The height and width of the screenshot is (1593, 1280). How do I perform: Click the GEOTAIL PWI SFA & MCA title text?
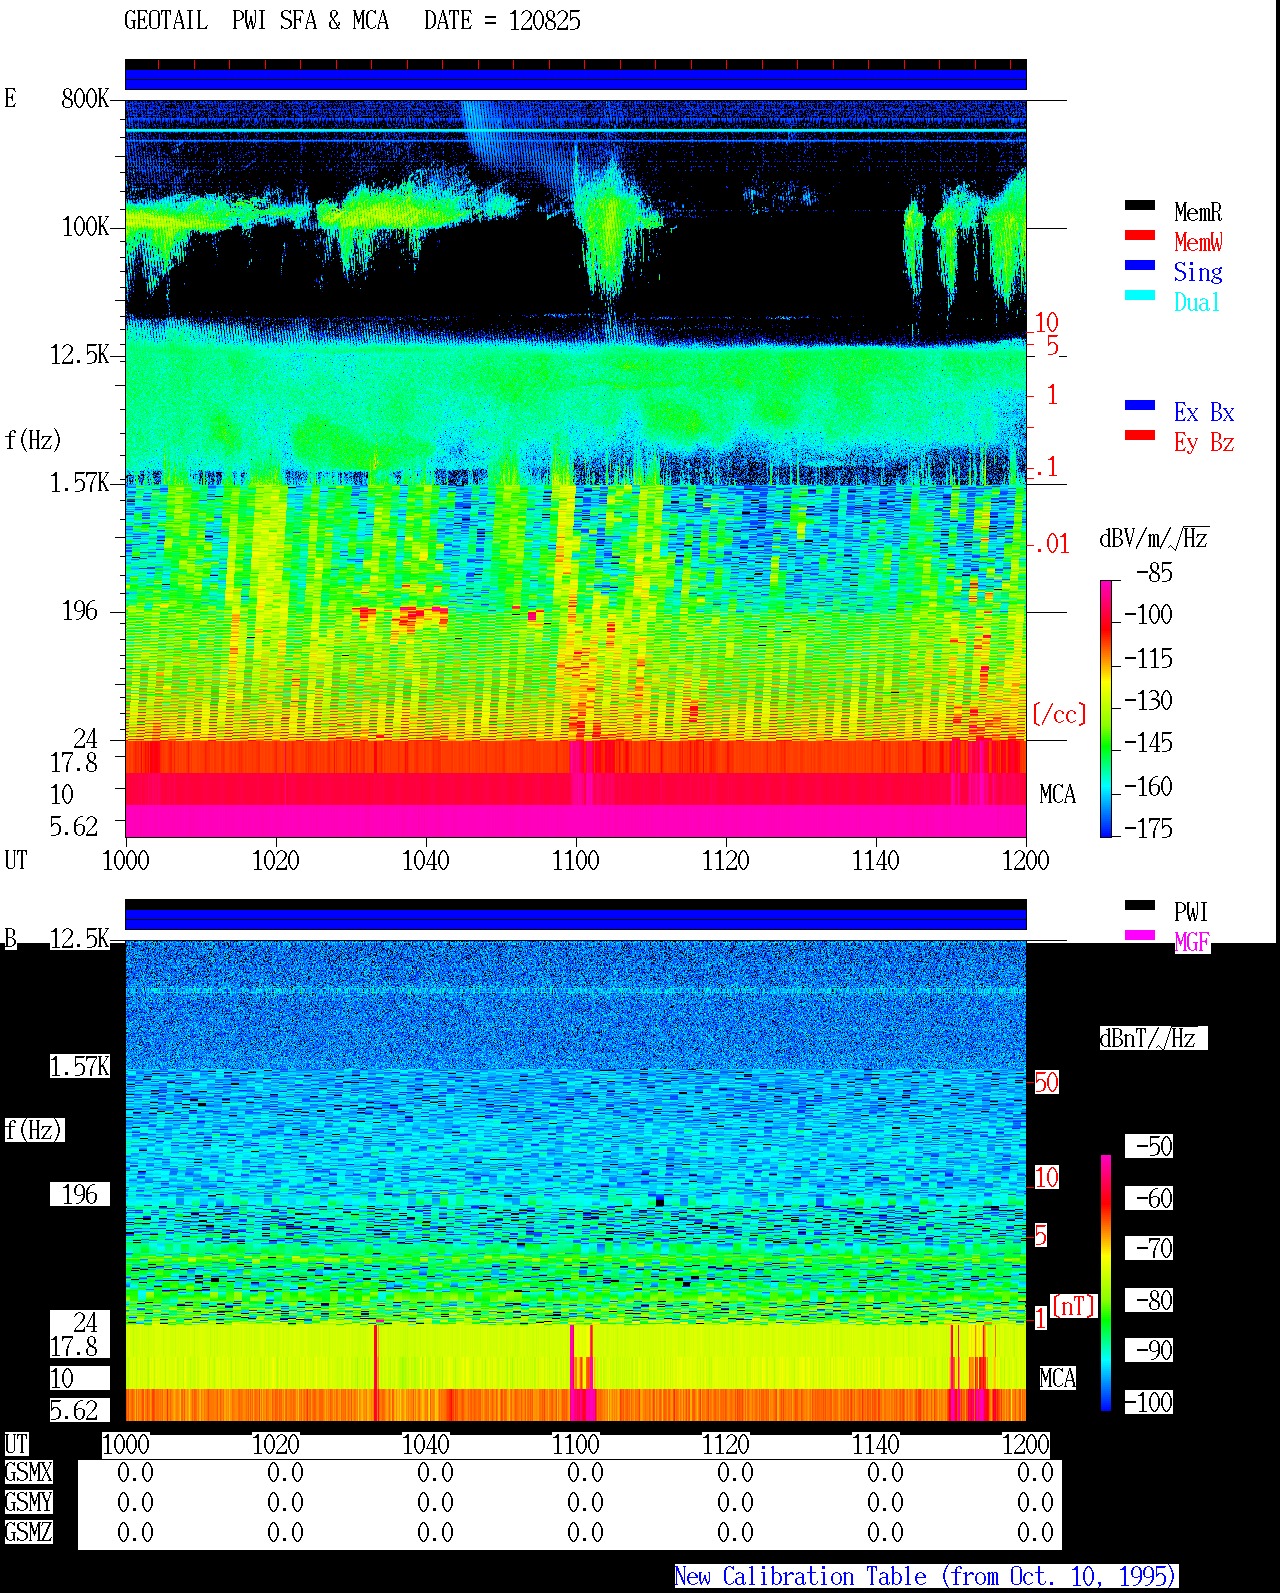pyautogui.click(x=256, y=21)
